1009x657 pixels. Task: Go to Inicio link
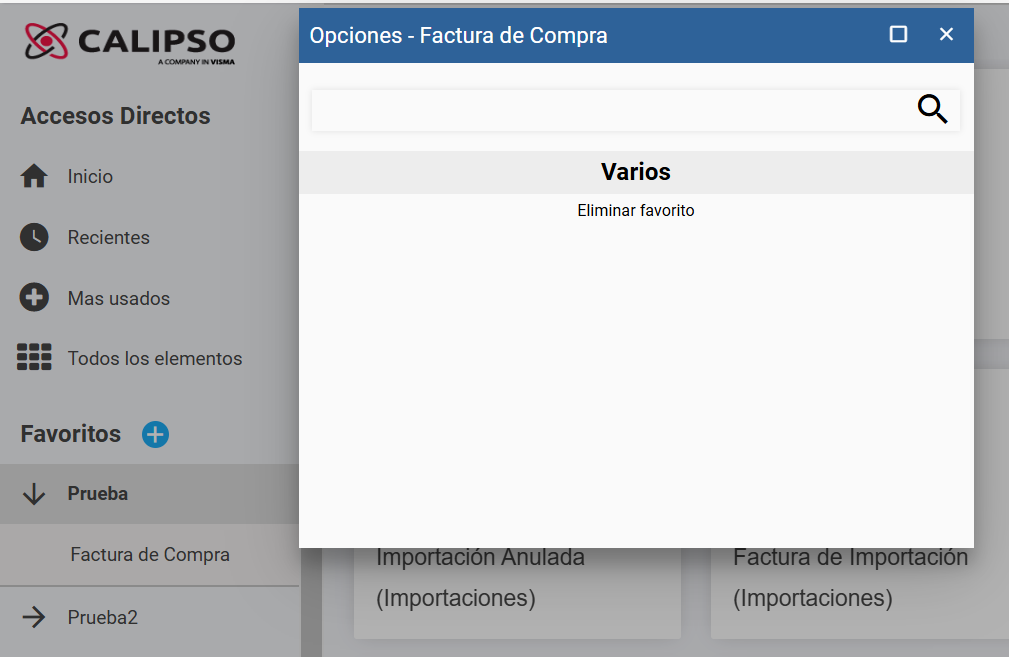click(x=90, y=176)
